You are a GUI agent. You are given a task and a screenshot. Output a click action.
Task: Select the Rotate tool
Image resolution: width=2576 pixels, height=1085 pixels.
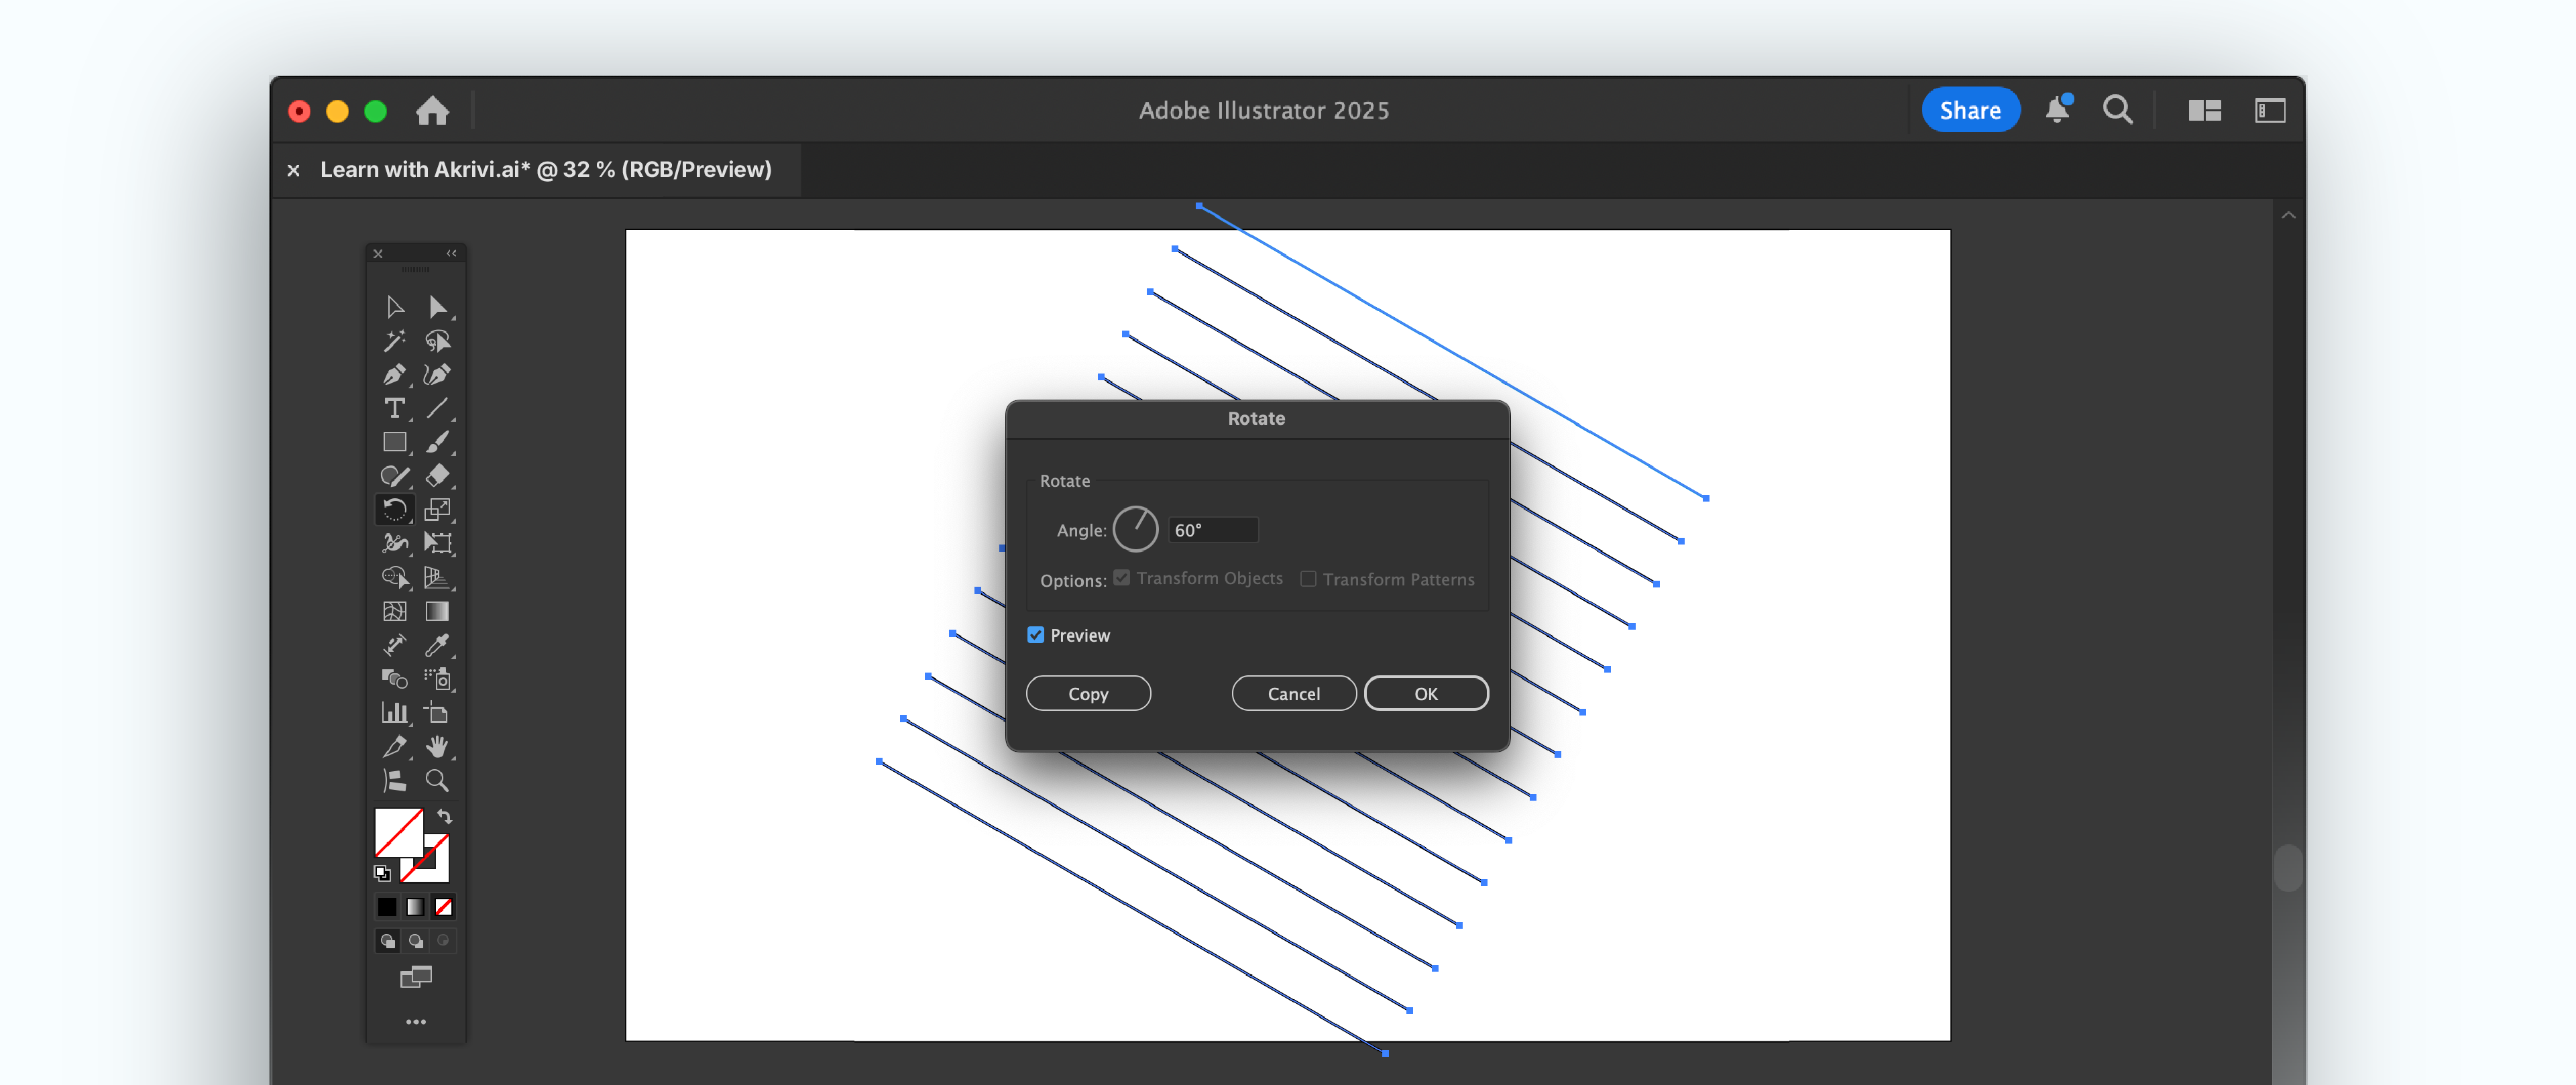coord(395,510)
